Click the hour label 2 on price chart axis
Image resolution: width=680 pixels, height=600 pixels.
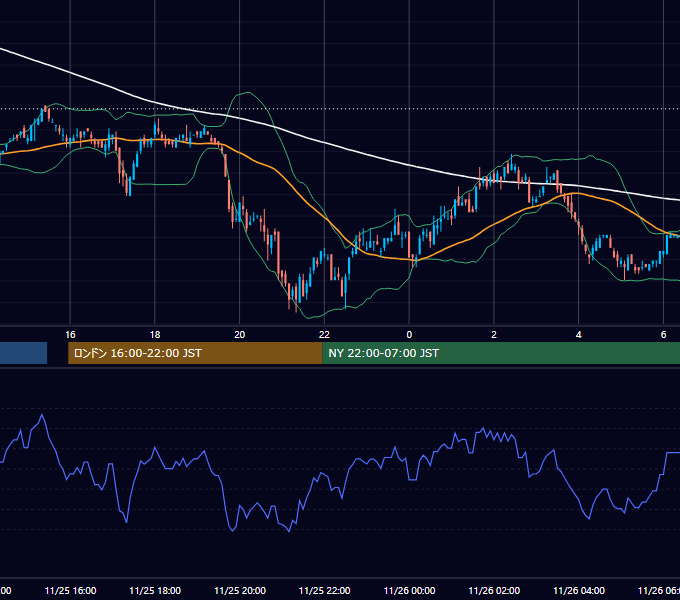coord(494,335)
